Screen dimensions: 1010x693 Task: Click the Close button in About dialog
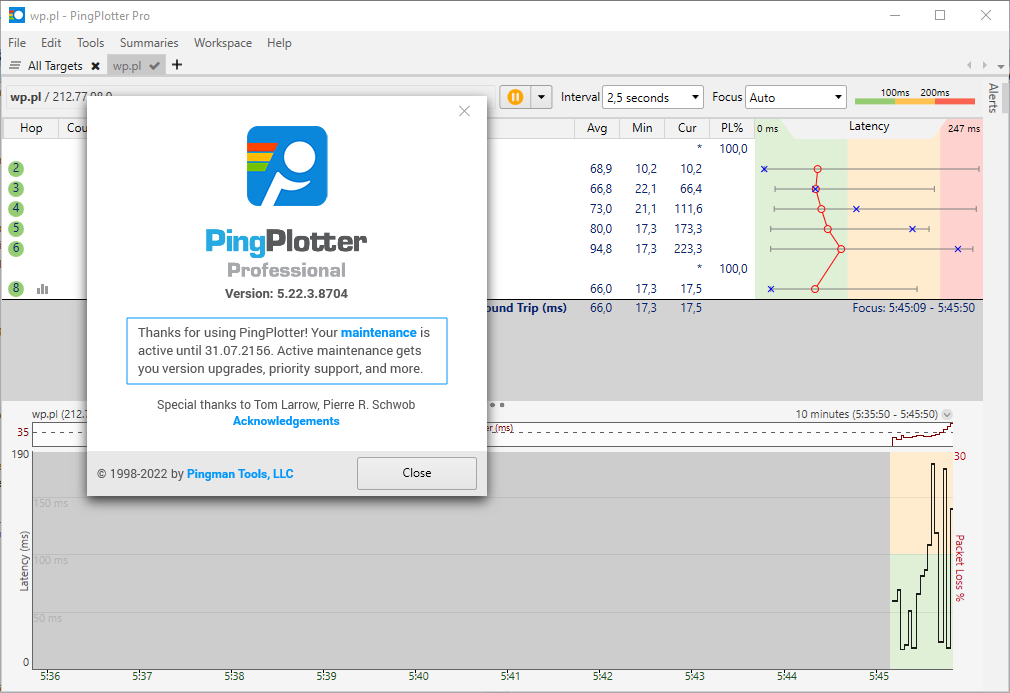(417, 473)
